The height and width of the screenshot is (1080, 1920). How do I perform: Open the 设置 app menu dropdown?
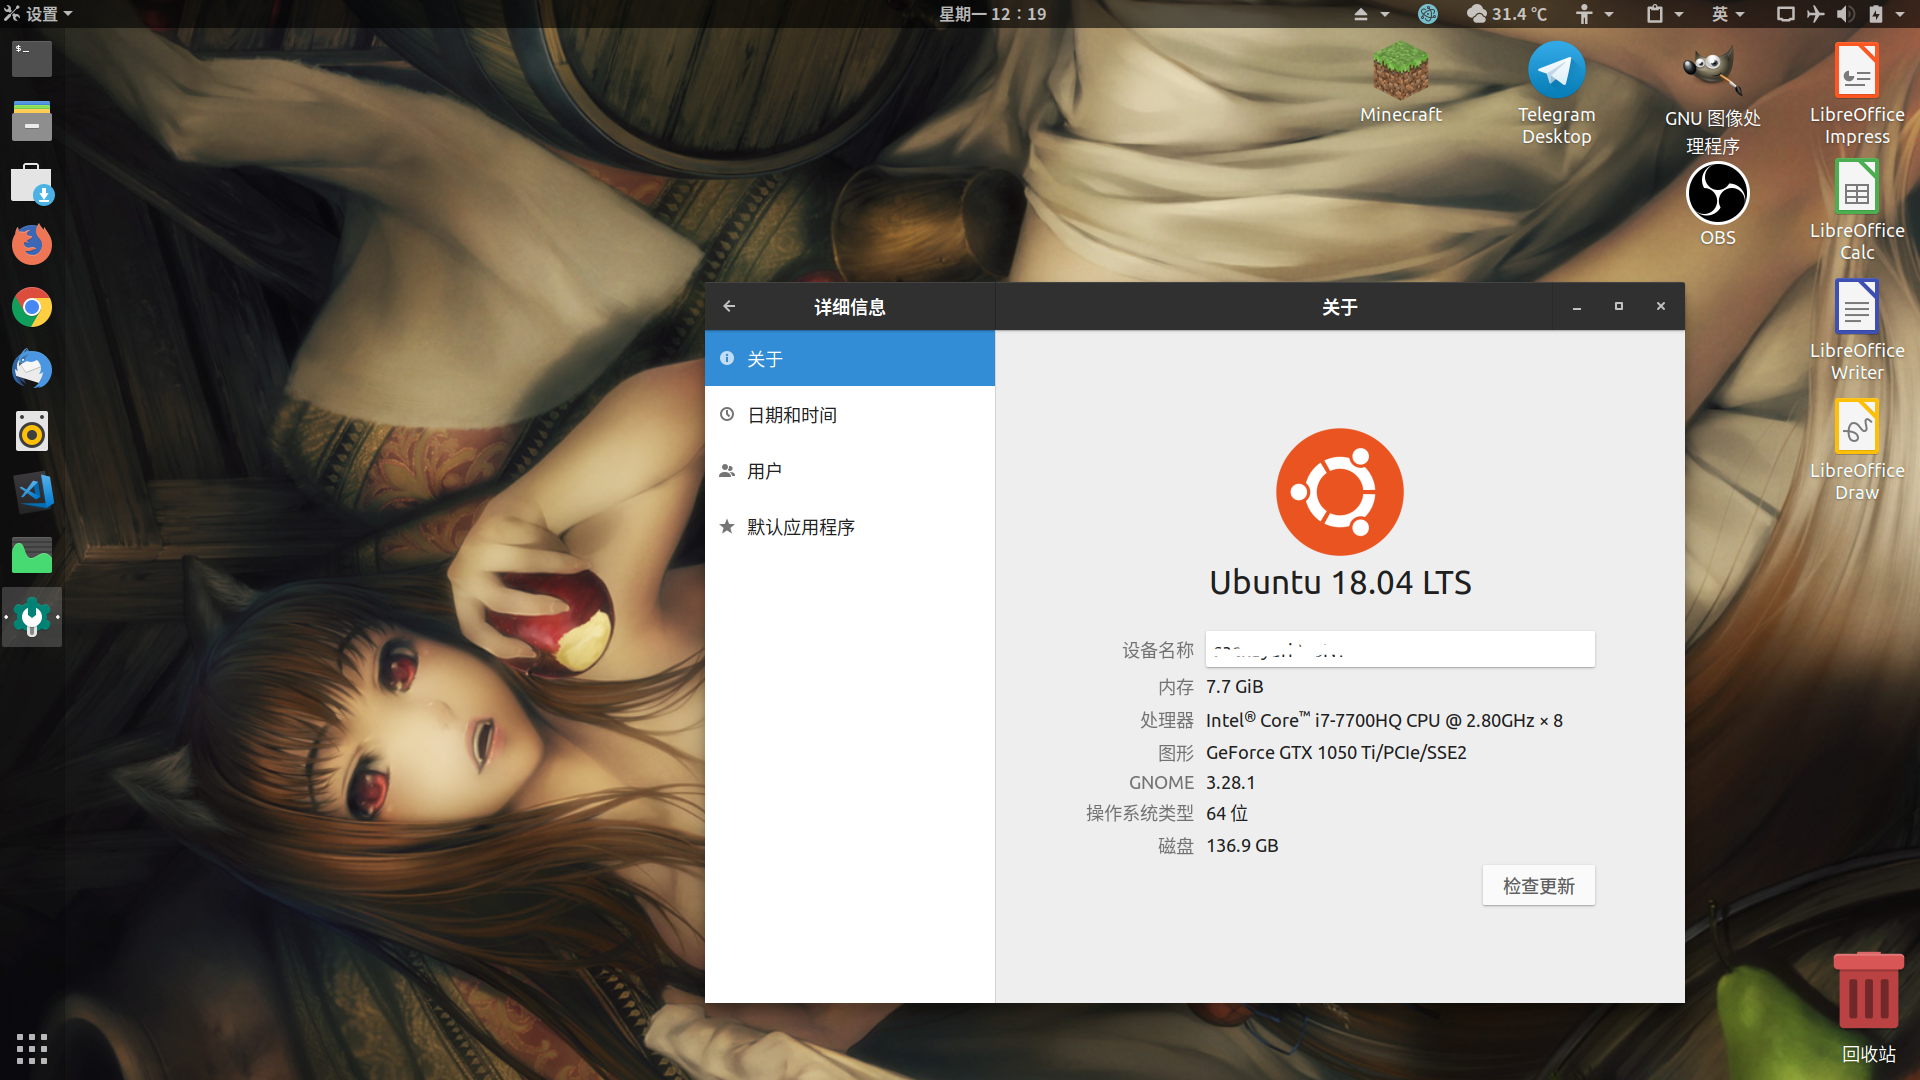39,14
